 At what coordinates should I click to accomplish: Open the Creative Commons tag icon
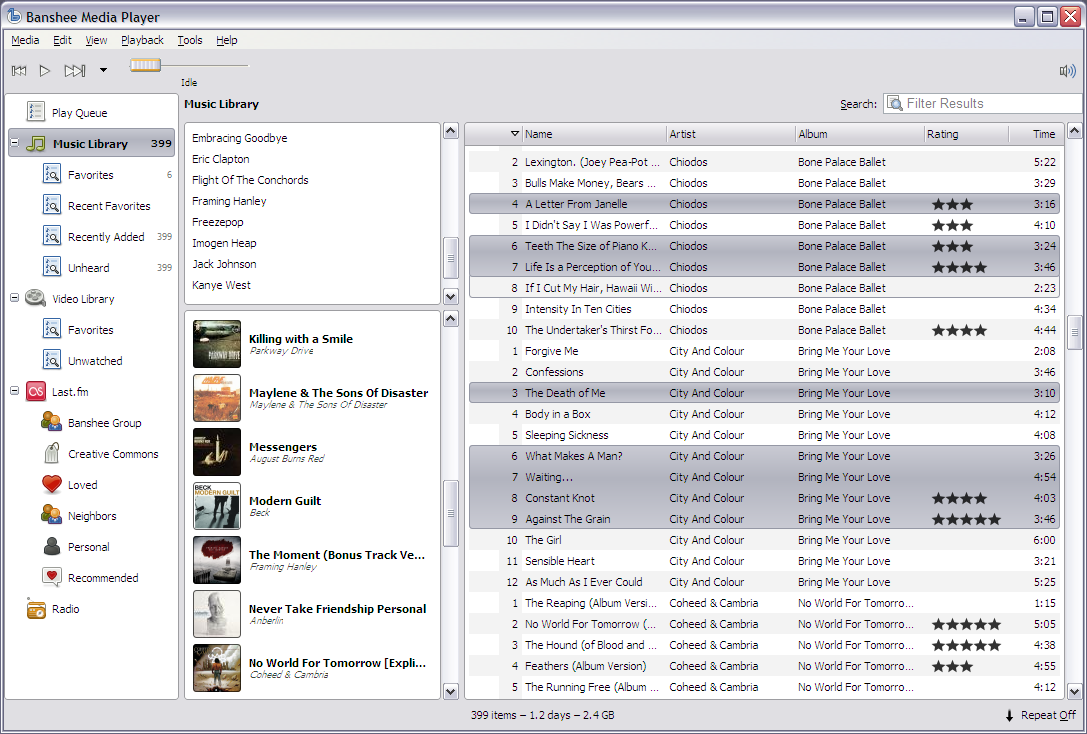coord(51,453)
